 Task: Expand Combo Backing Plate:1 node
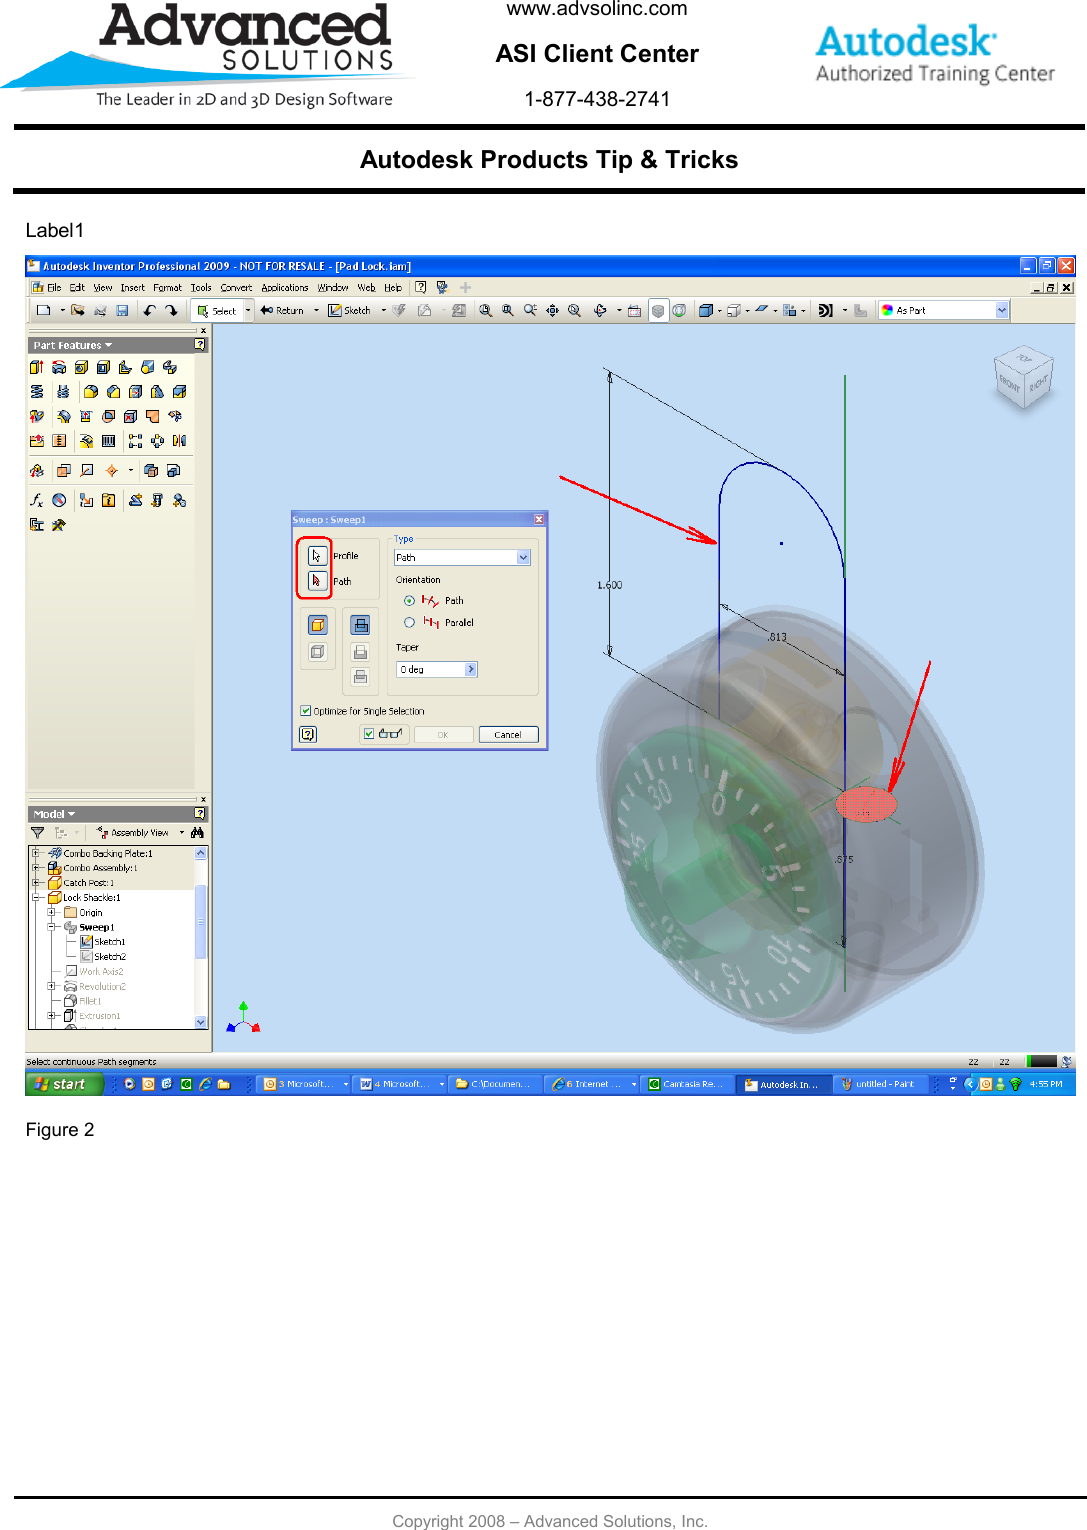pyautogui.click(x=36, y=853)
